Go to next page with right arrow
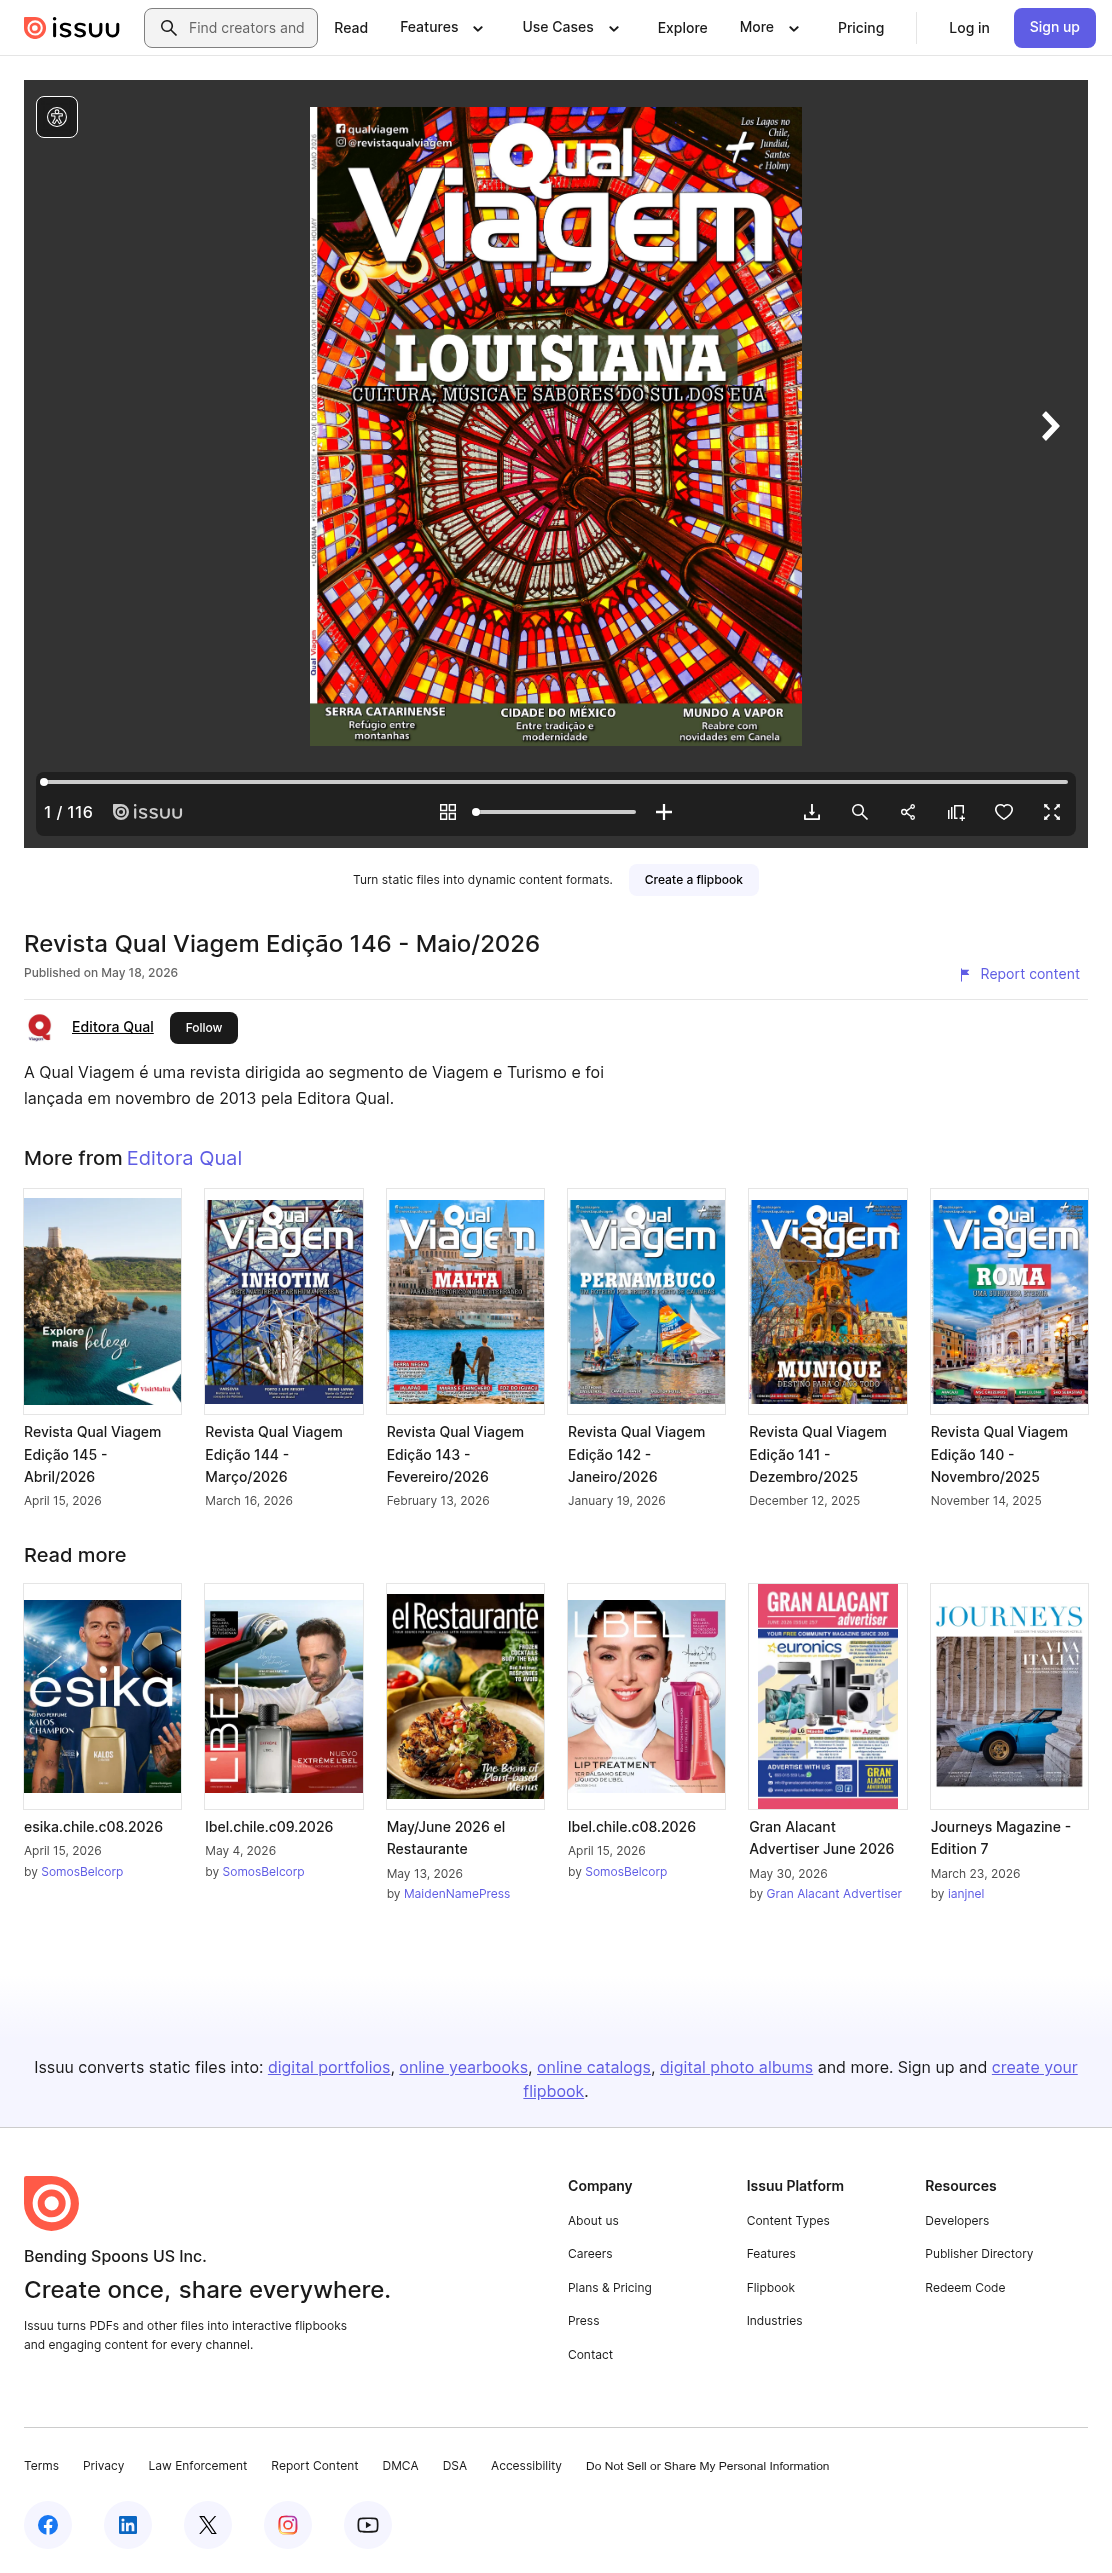 coord(1050,426)
